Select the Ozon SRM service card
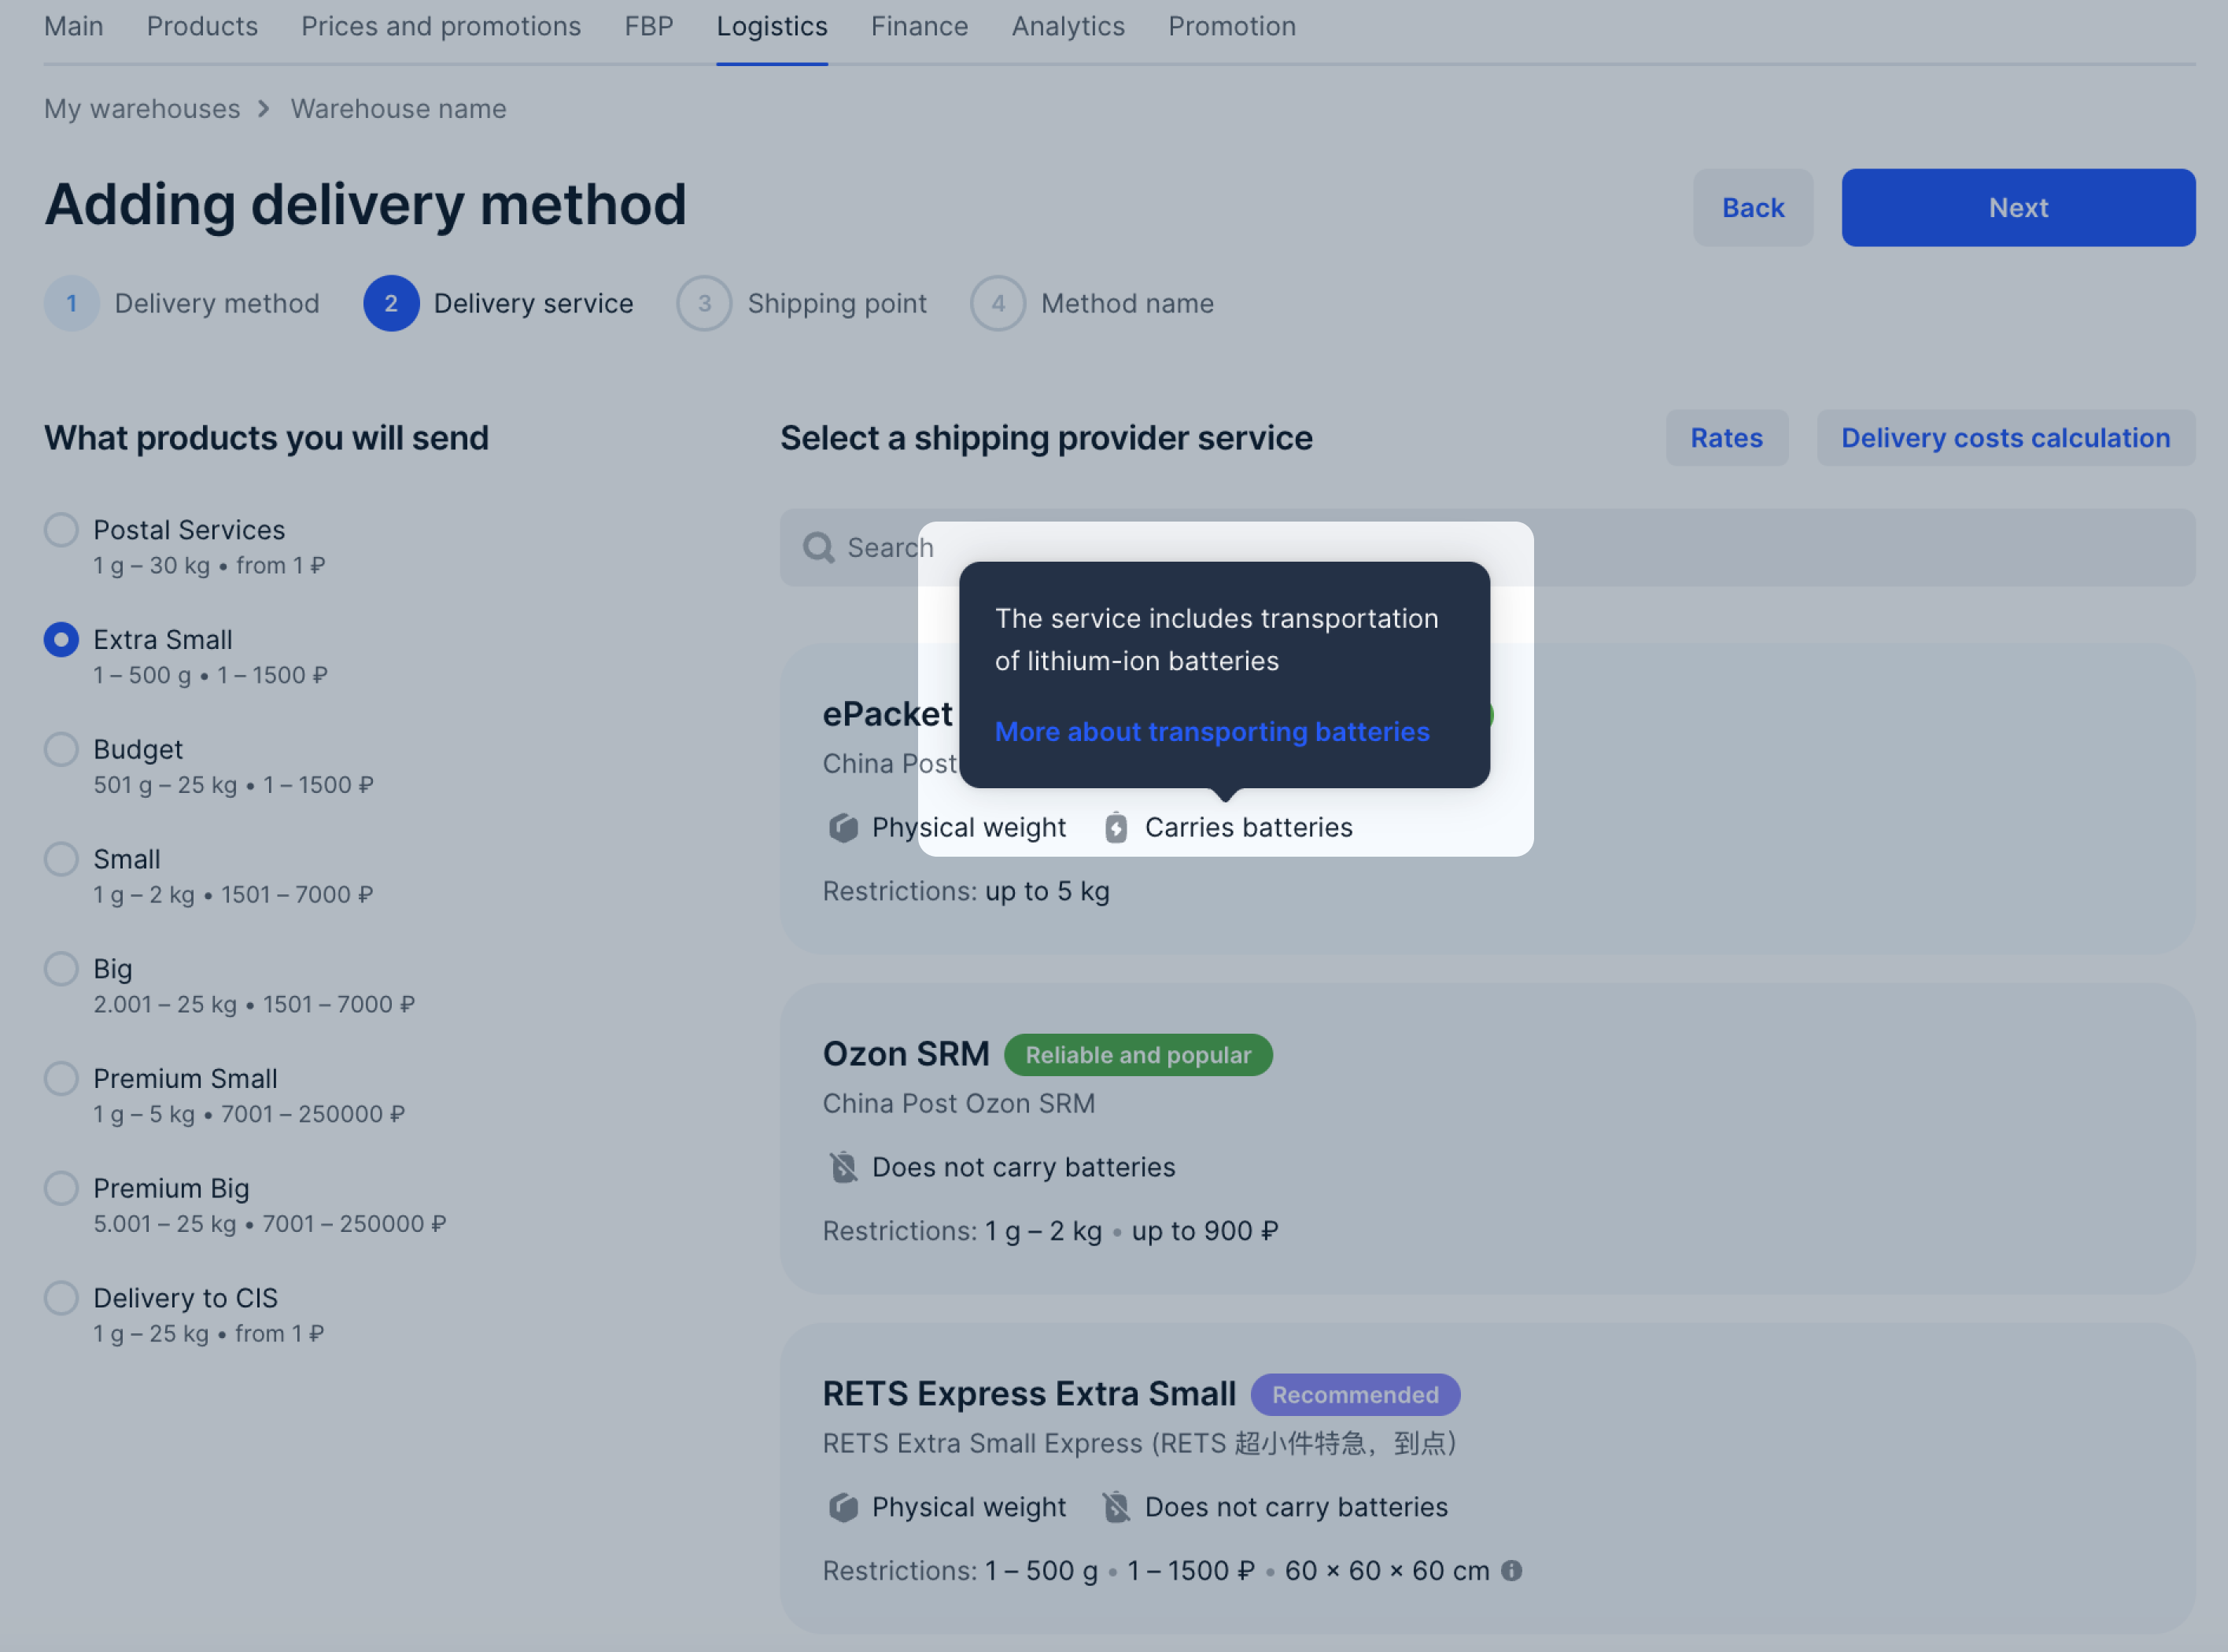2228x1652 pixels. tap(1487, 1138)
